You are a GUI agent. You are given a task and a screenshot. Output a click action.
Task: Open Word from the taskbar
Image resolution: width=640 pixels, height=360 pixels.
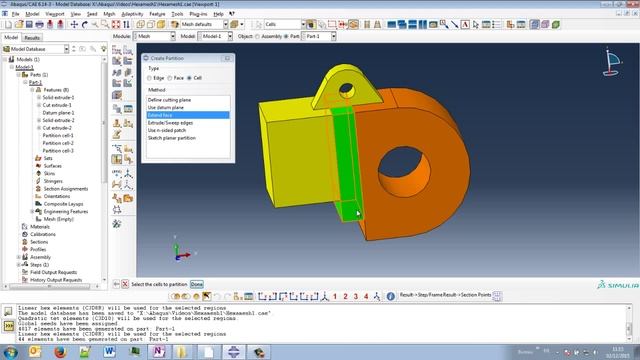click(x=109, y=351)
